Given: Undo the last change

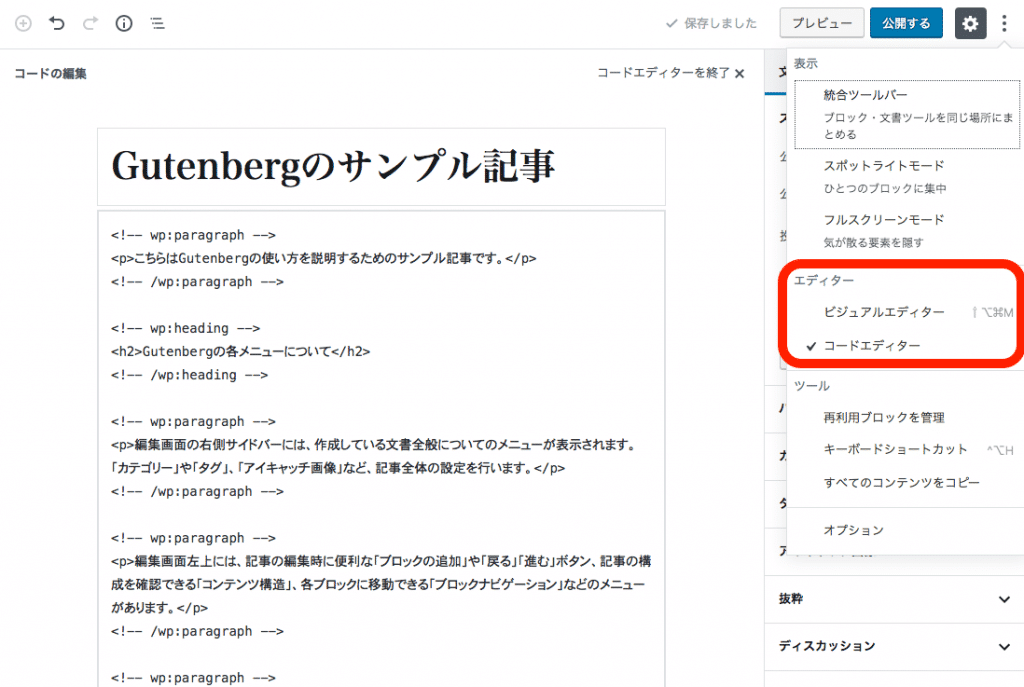Looking at the screenshot, I should pos(57,24).
